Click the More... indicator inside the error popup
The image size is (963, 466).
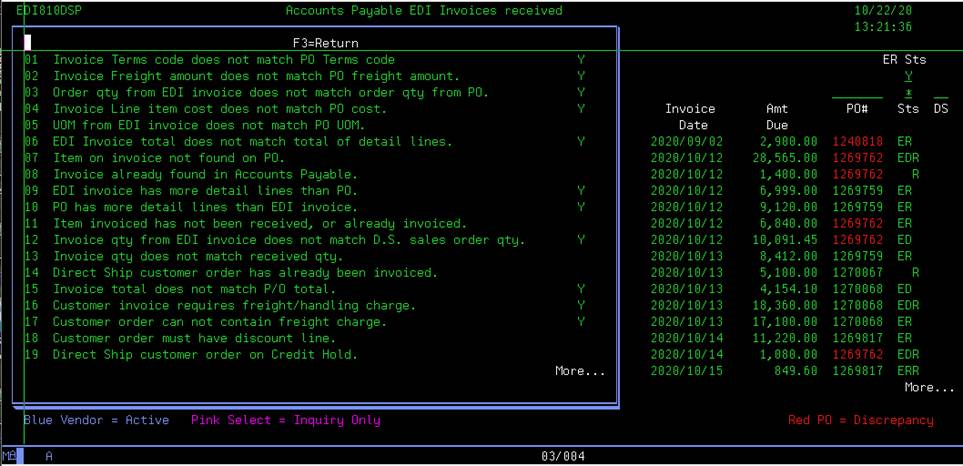580,371
